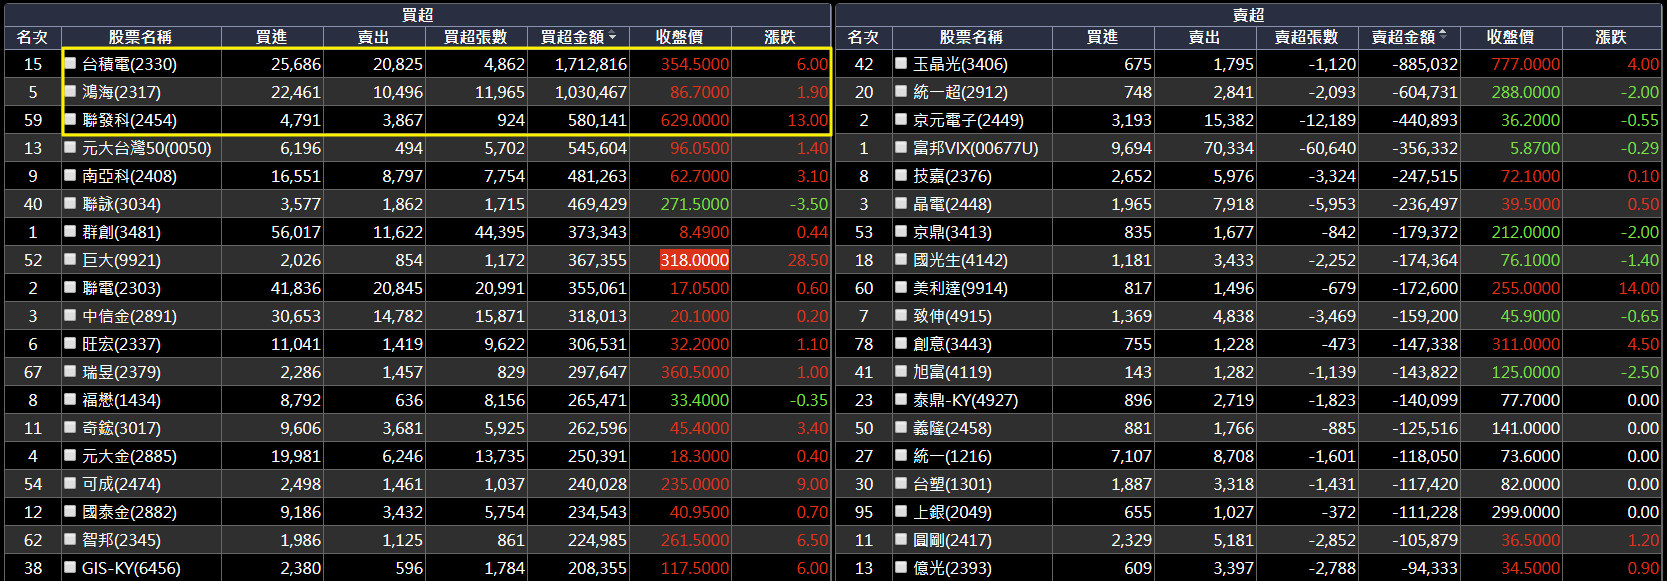Screen dimensions: 1667x581
Task: Open stock 旭富(4119)
Action: click(952, 372)
